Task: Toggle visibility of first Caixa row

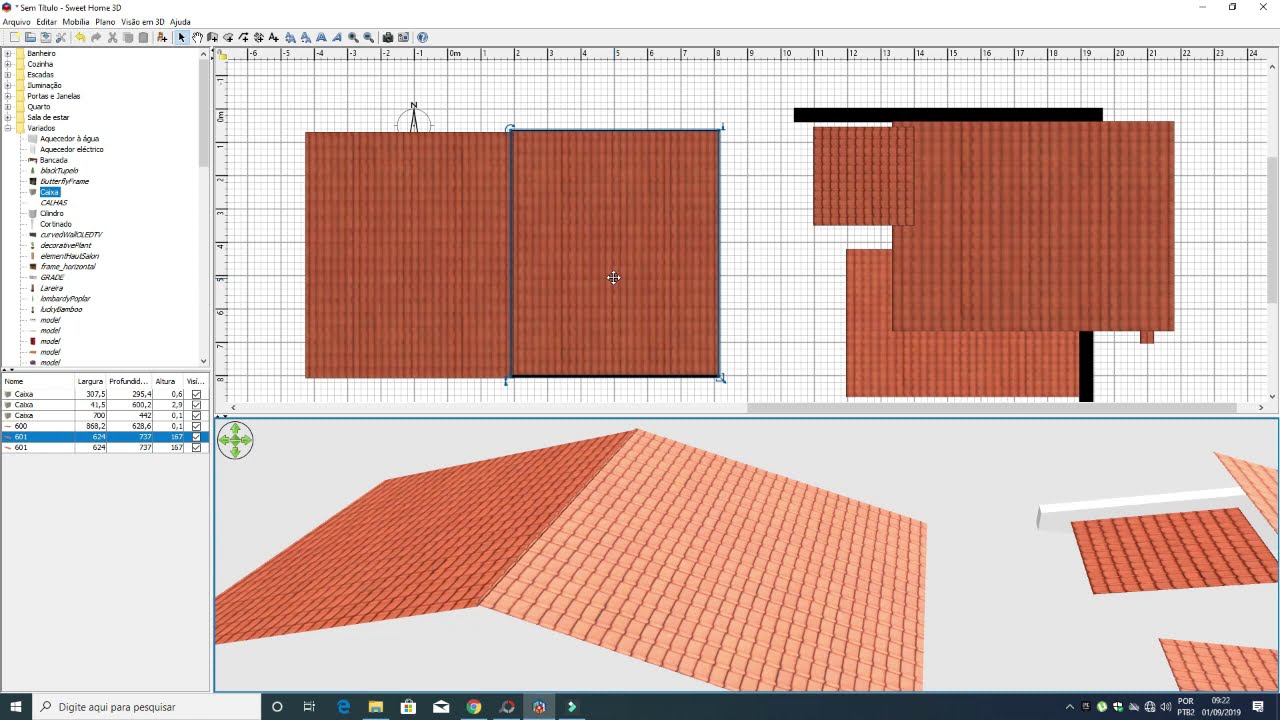Action: [x=196, y=394]
